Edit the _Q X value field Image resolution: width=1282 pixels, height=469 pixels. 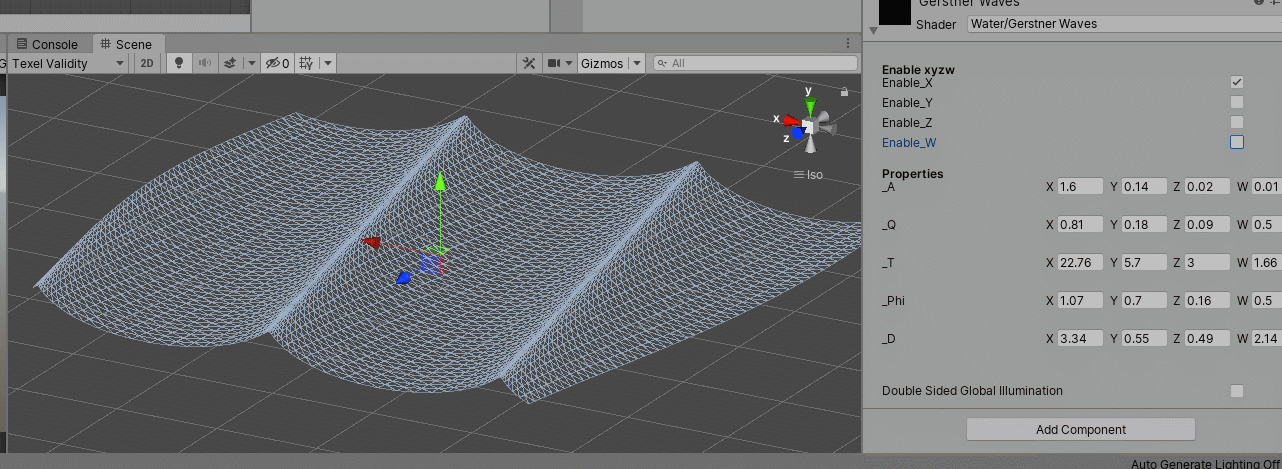[1080, 224]
